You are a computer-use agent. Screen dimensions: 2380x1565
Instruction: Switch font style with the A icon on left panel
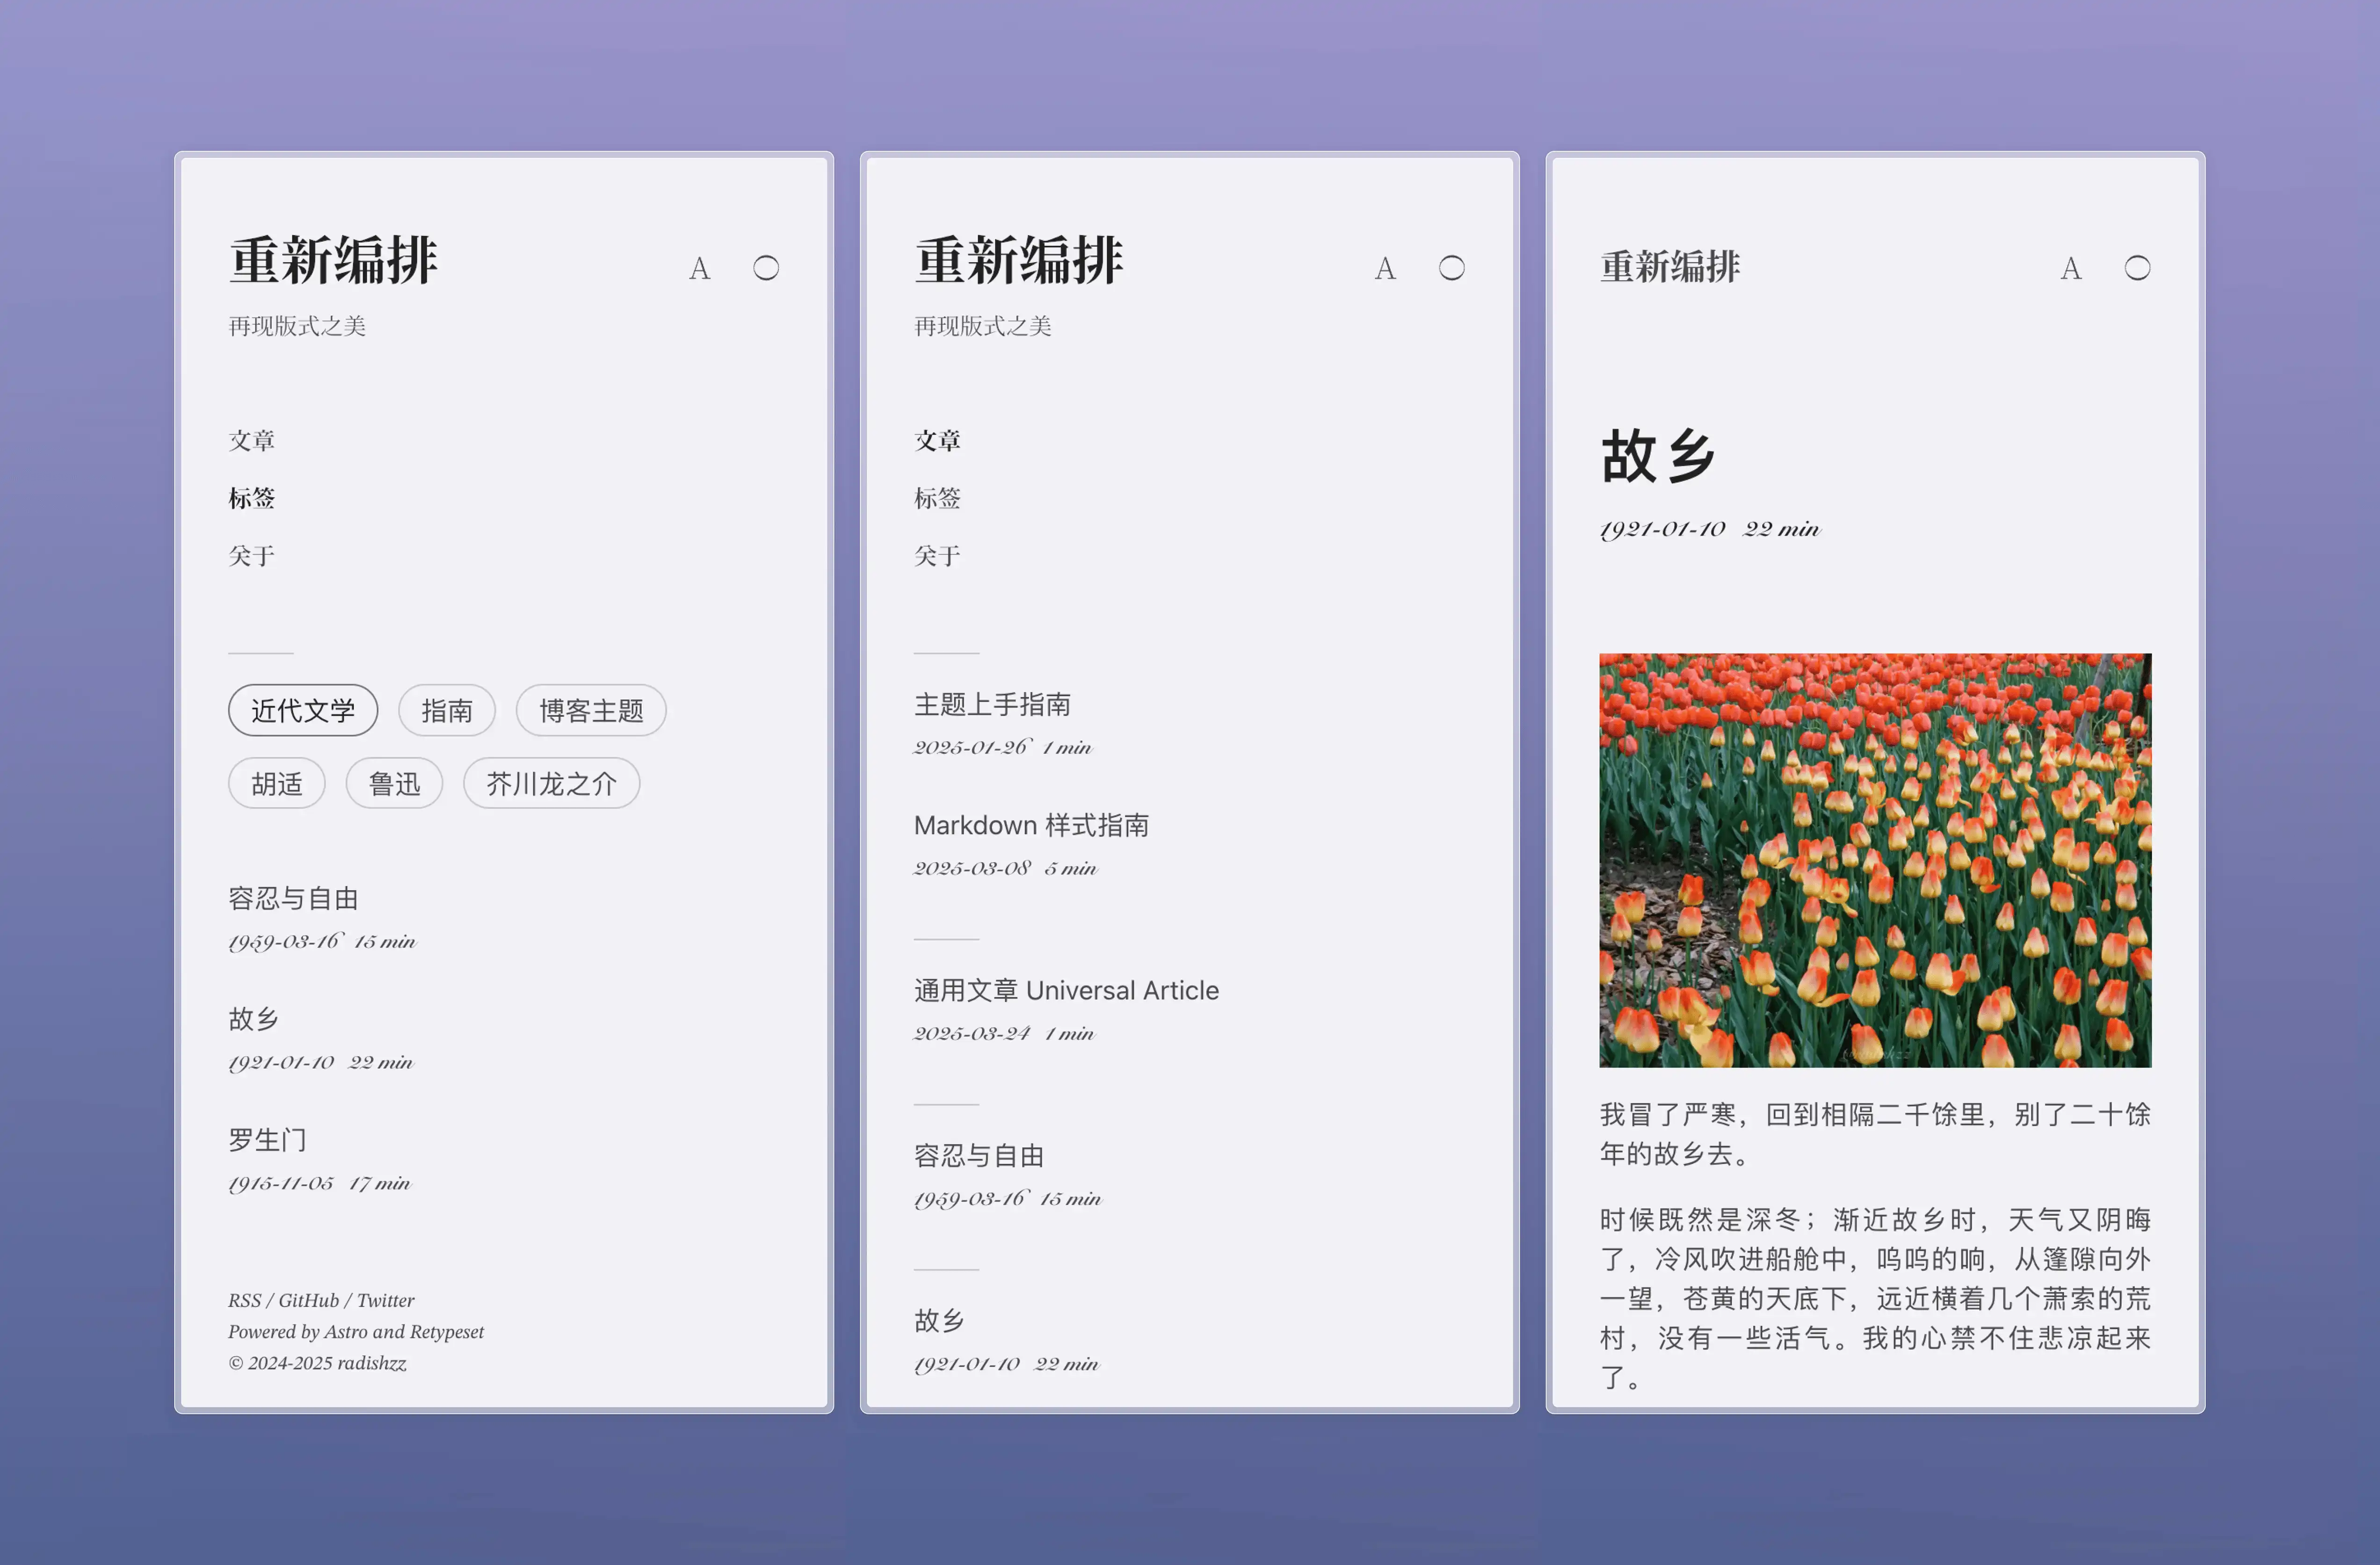point(700,268)
